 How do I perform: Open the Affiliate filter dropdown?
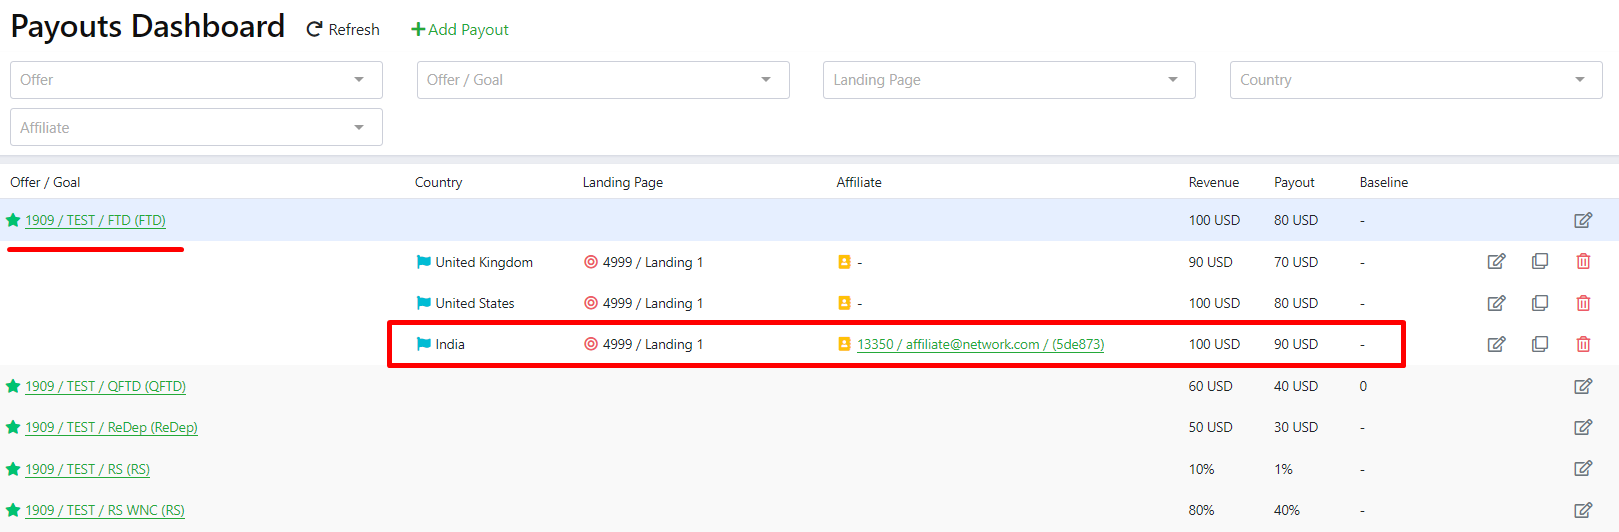pyautogui.click(x=196, y=128)
